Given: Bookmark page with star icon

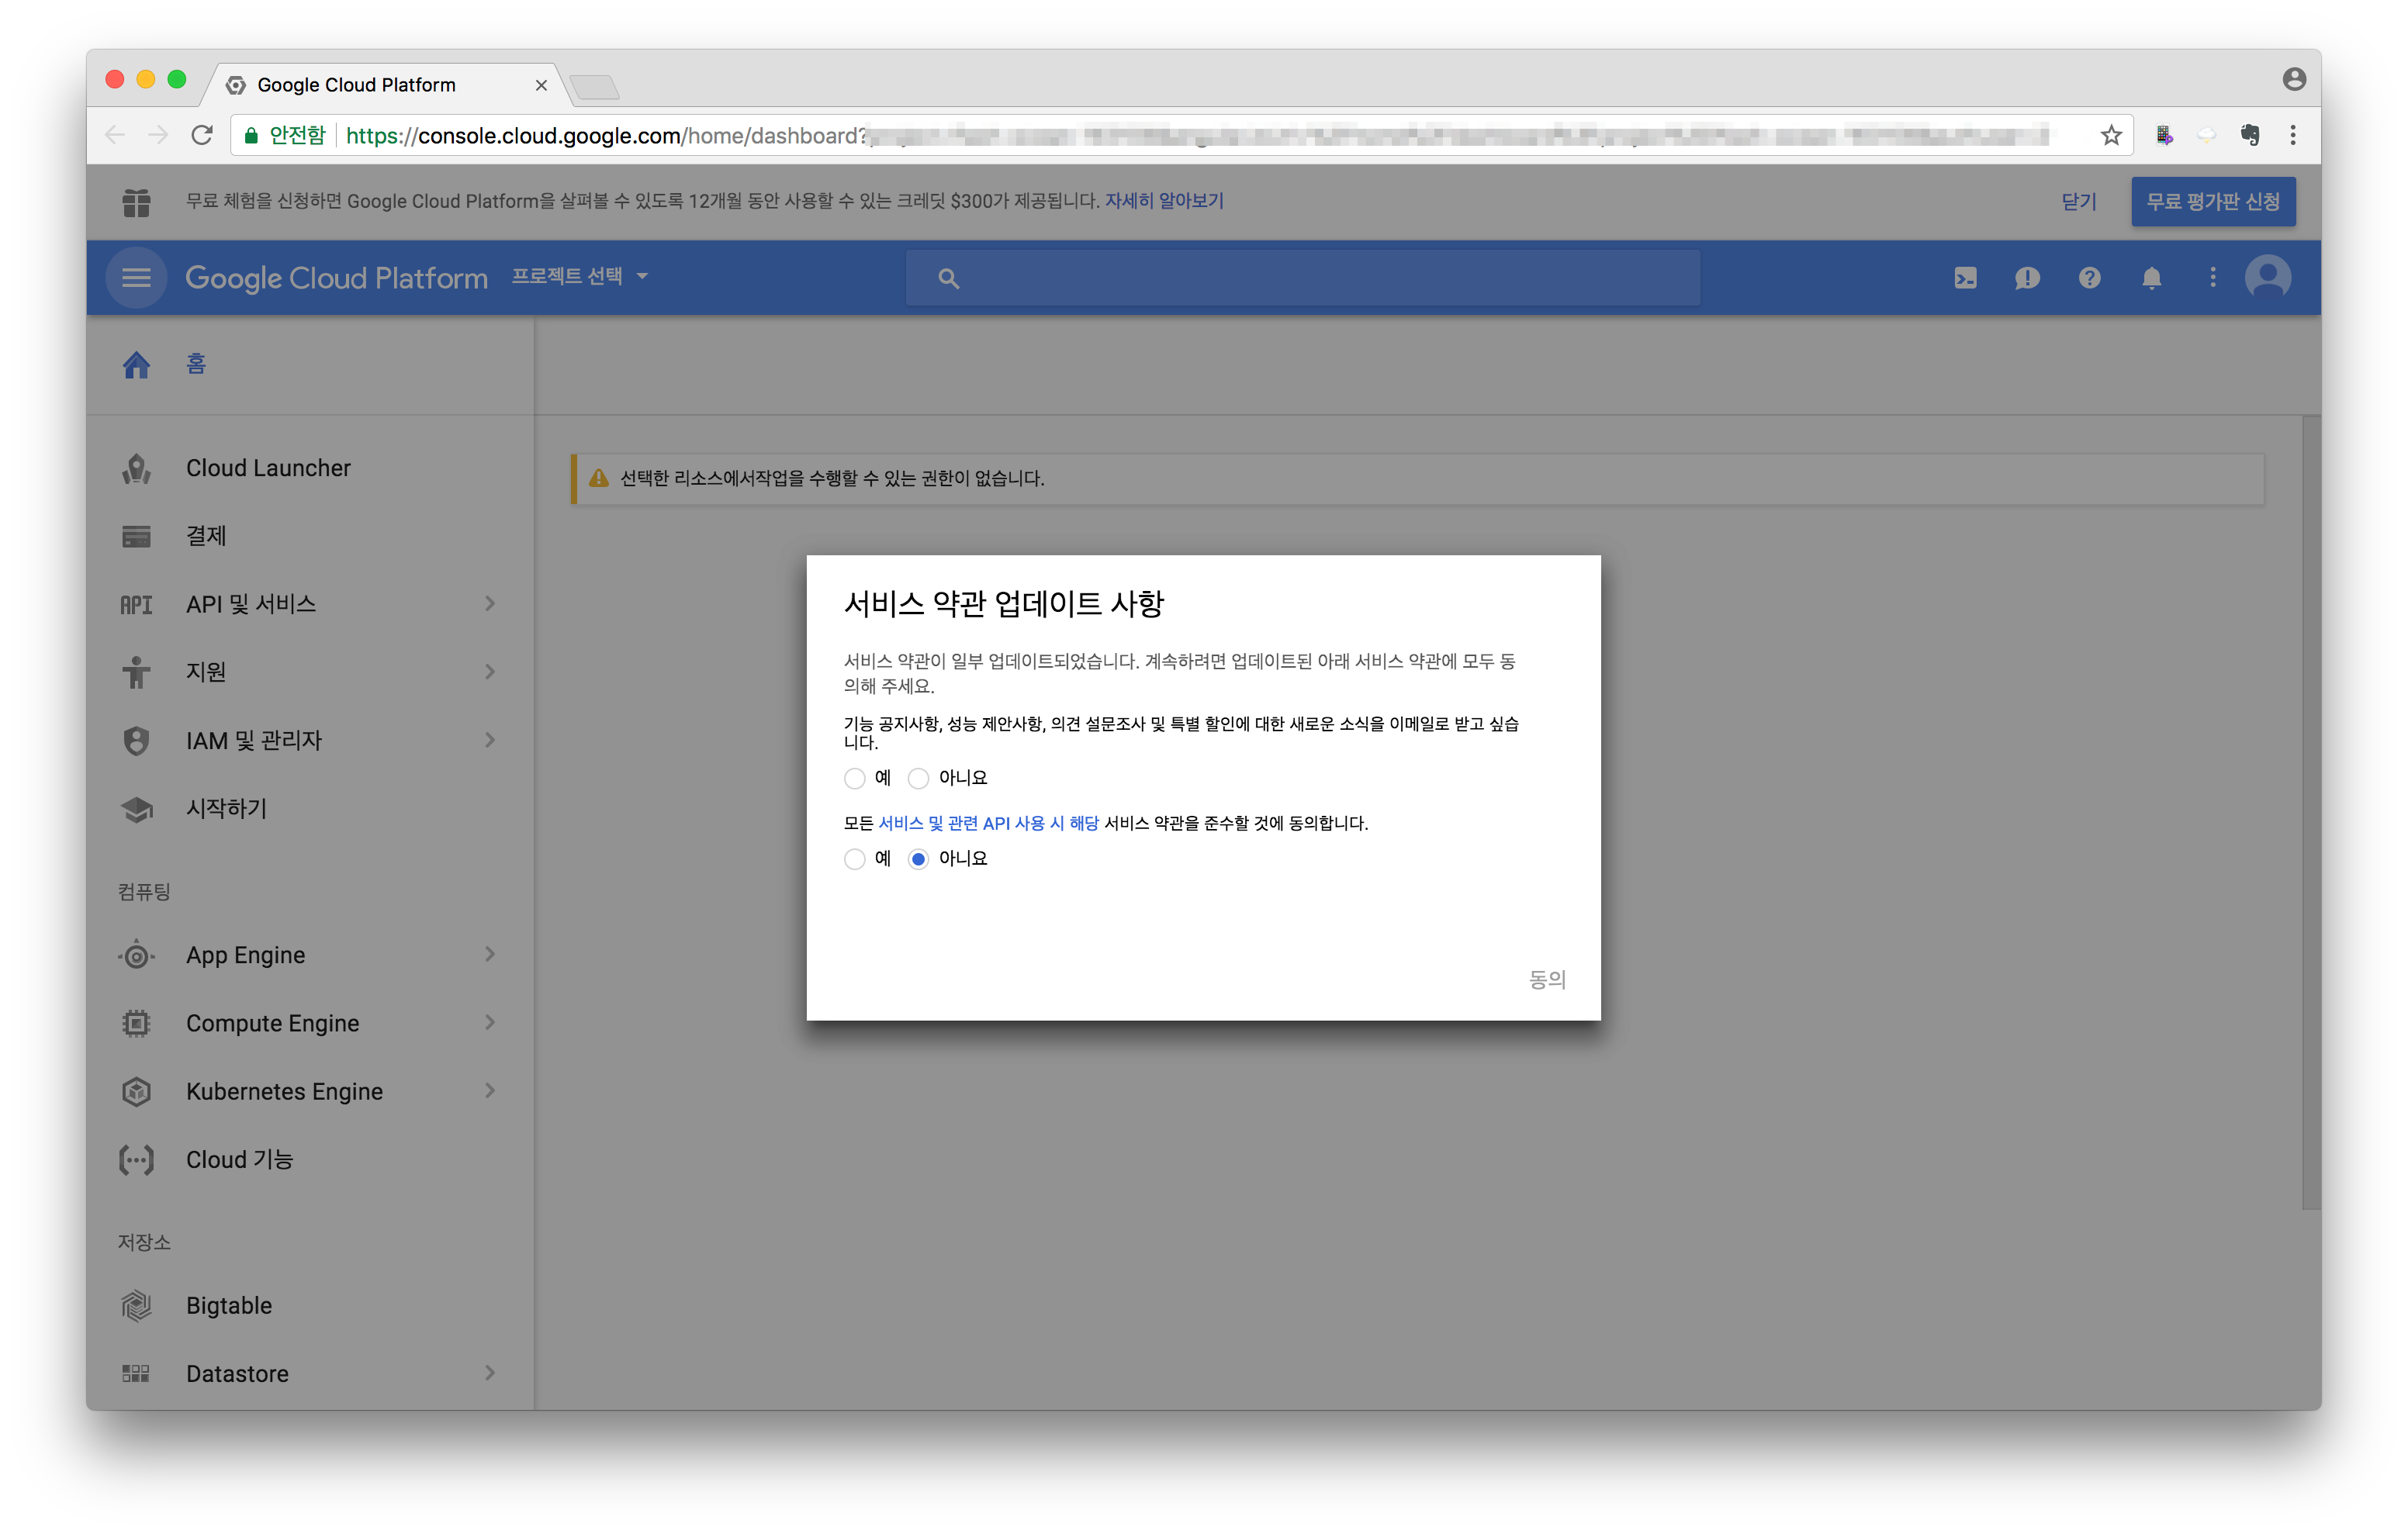Looking at the screenshot, I should point(2110,135).
